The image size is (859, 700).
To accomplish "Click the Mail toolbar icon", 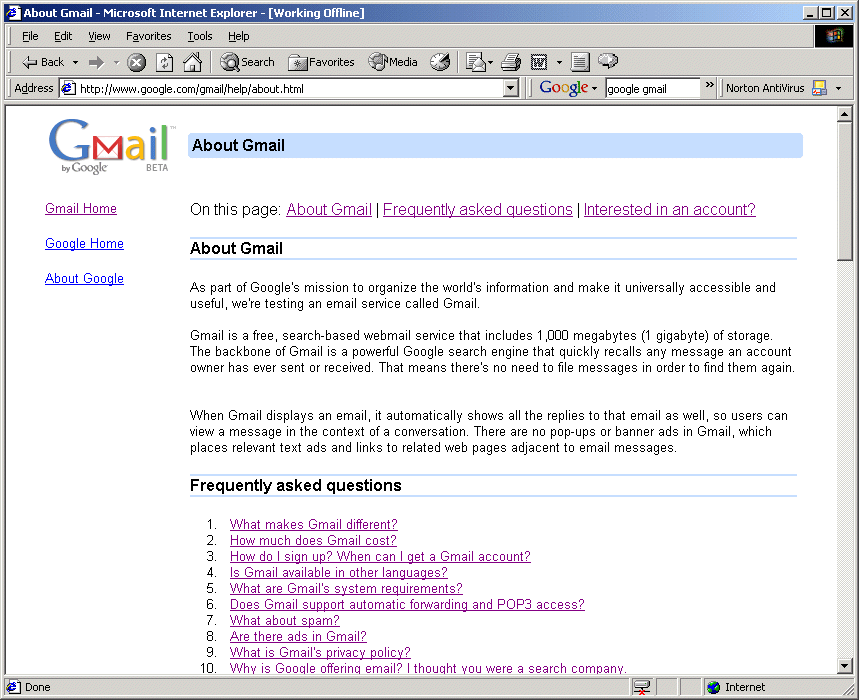I will point(476,62).
